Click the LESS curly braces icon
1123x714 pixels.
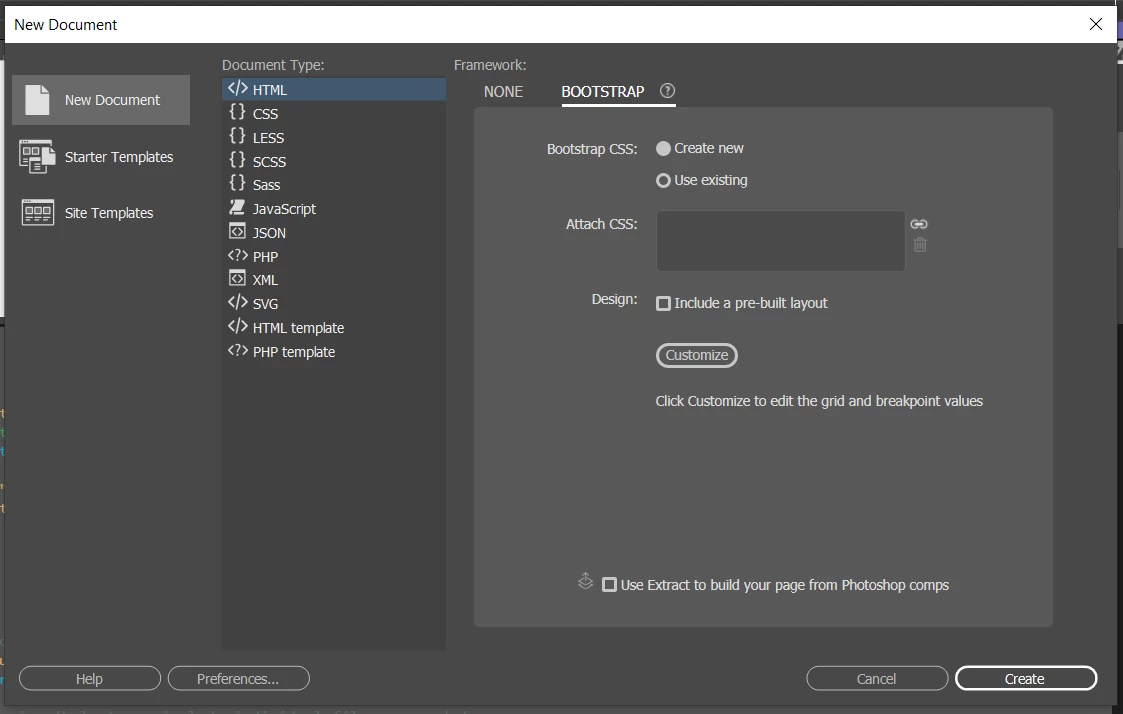[x=237, y=136]
